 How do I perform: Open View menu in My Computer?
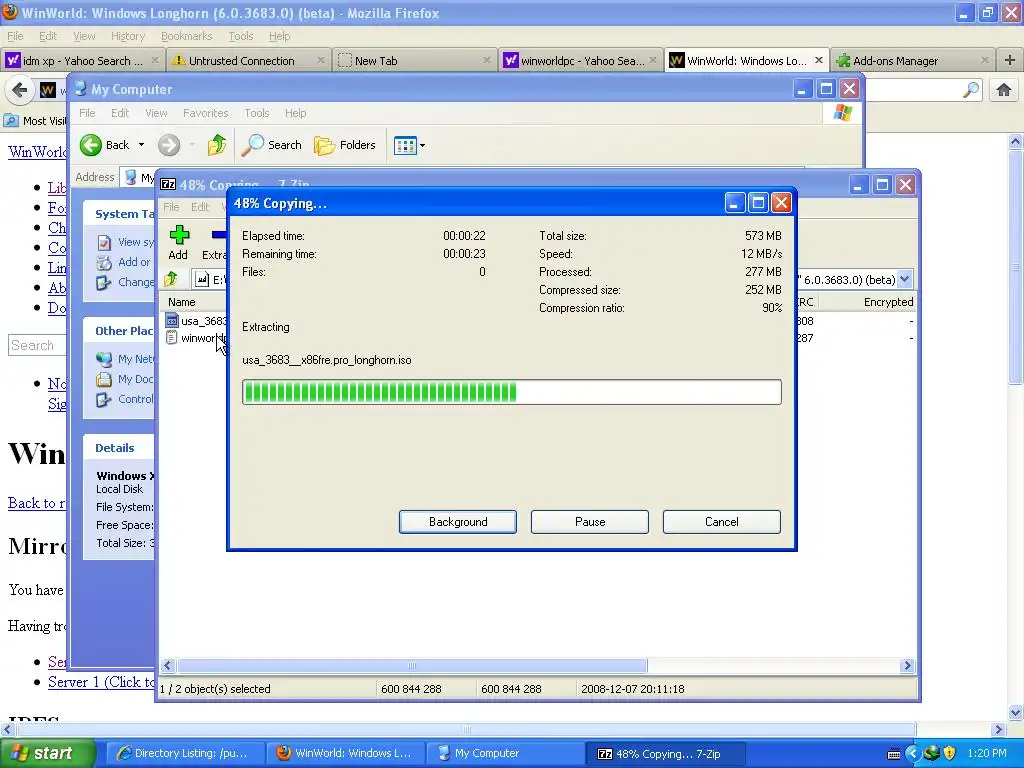156,113
